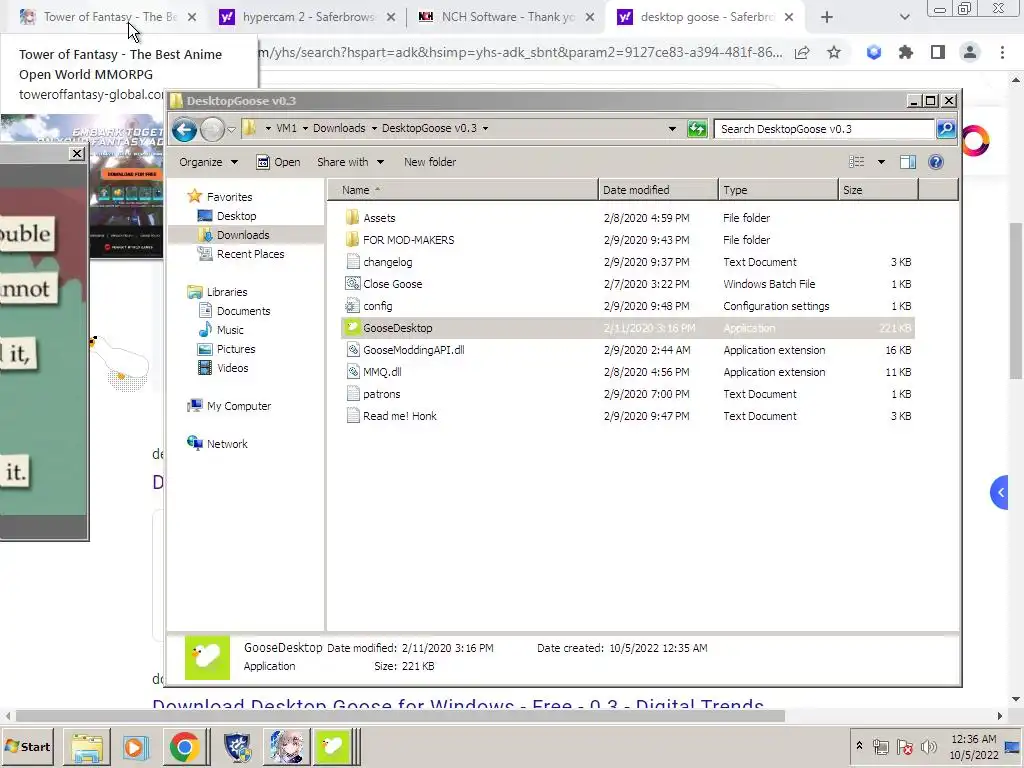
Task: Click the volume tray icon
Action: [x=929, y=746]
